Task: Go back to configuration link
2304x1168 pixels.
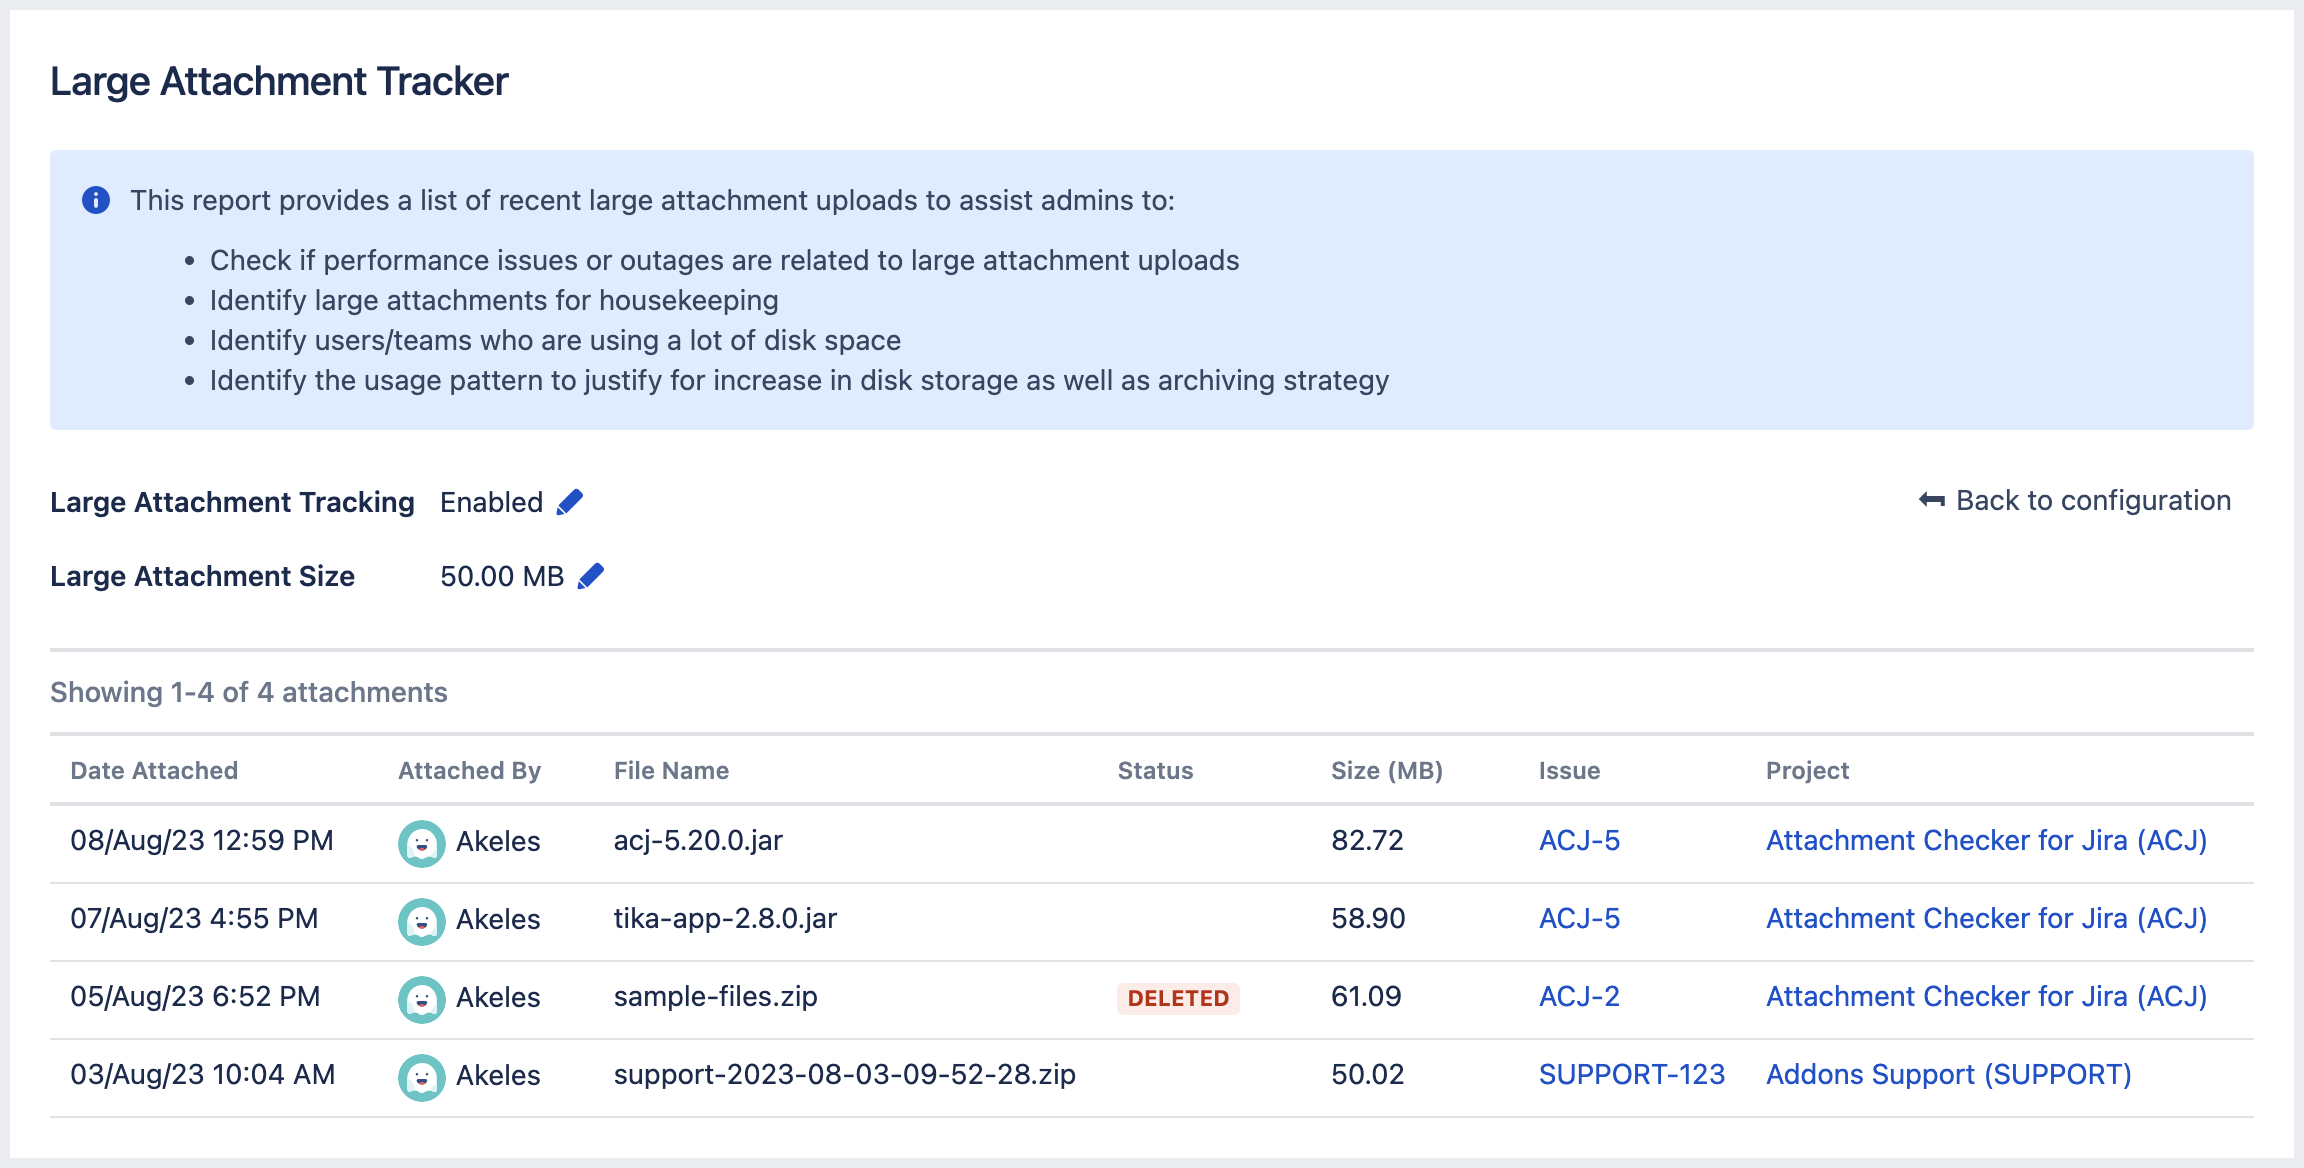Action: click(x=2092, y=500)
